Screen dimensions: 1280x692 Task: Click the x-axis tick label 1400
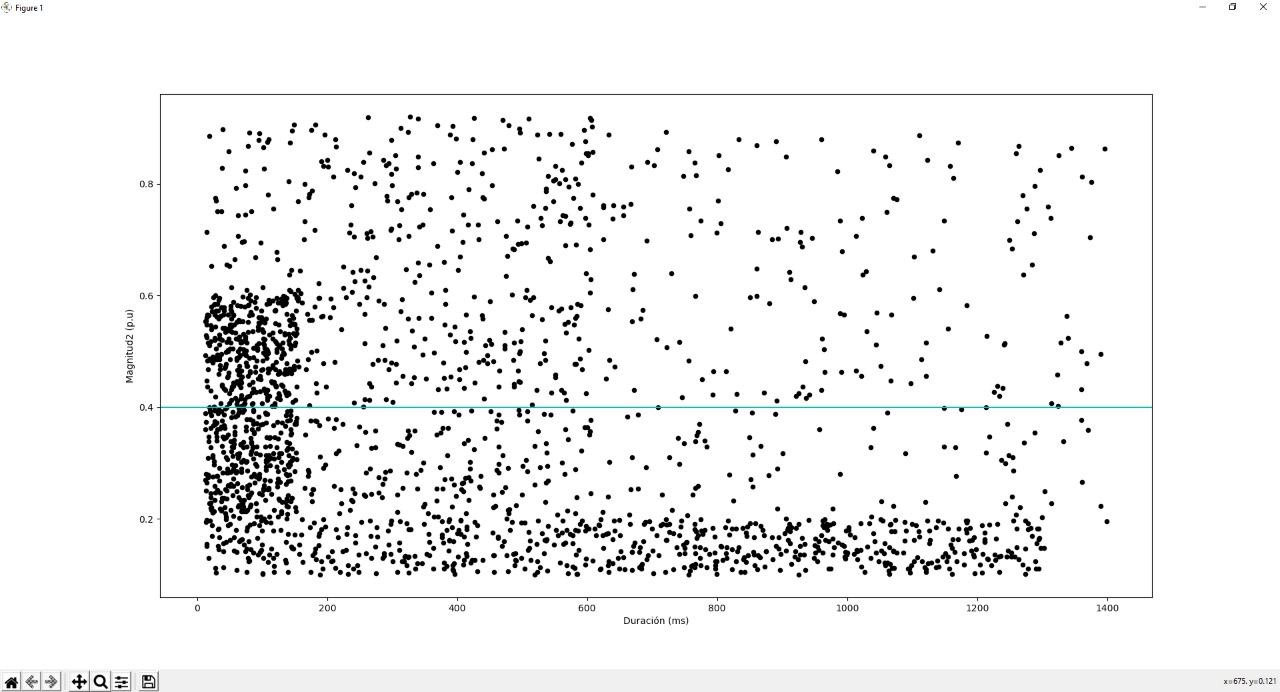1107,607
